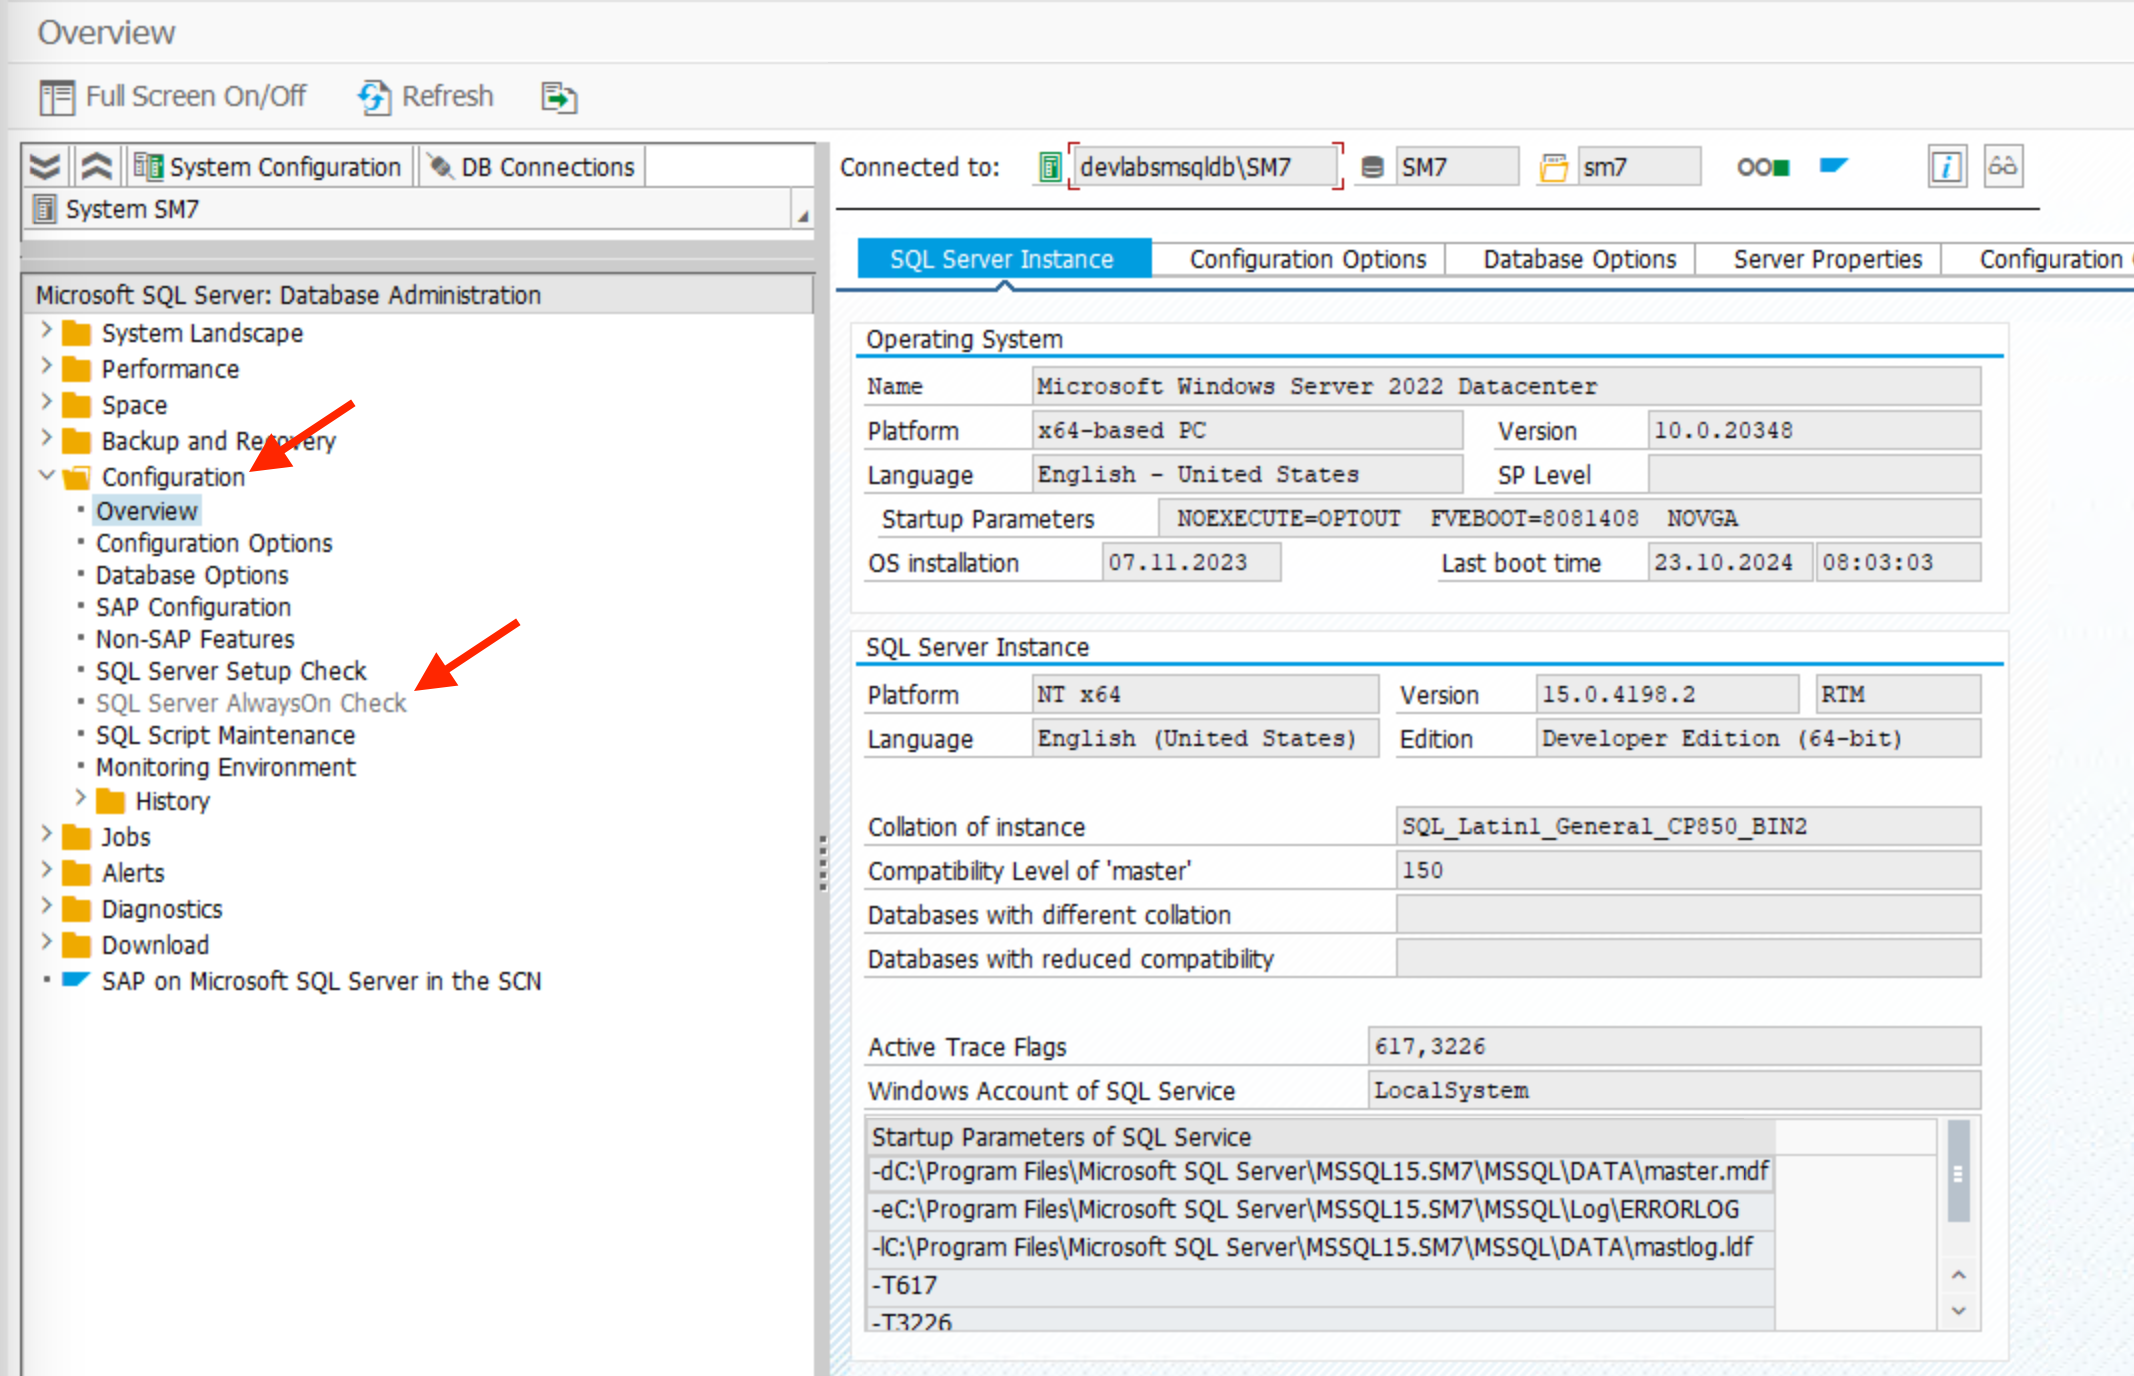Open DB Connections button
This screenshot has height=1376, width=2134.
[x=532, y=167]
